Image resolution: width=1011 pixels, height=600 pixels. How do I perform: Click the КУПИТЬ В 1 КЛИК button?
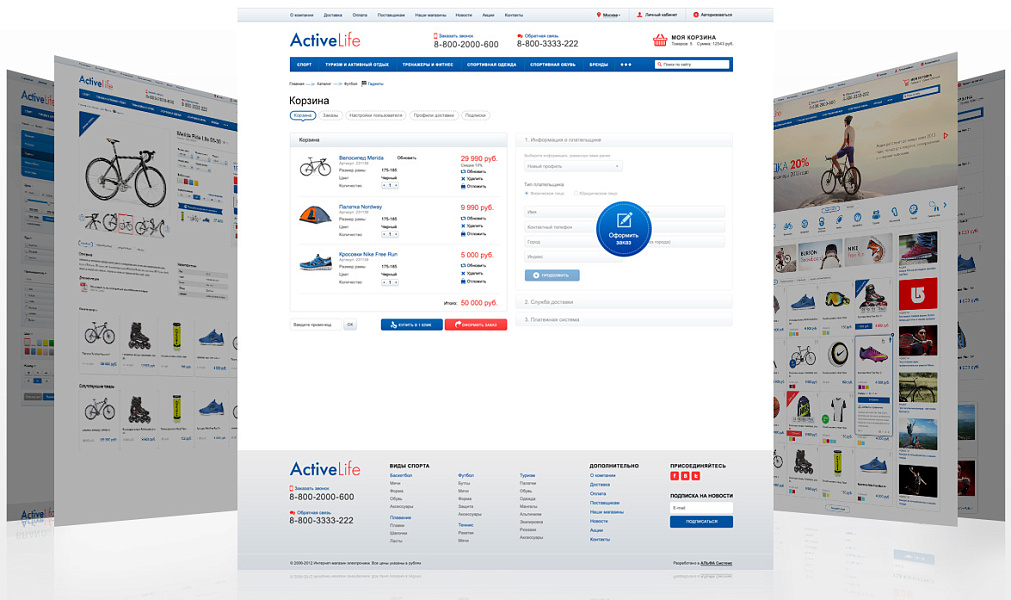pos(411,324)
